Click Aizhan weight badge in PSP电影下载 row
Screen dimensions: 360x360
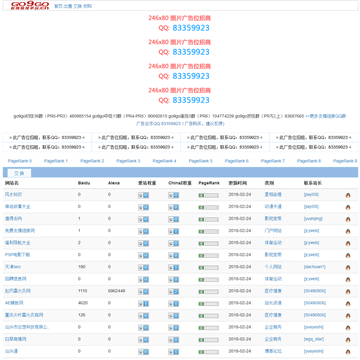[x=143, y=255]
